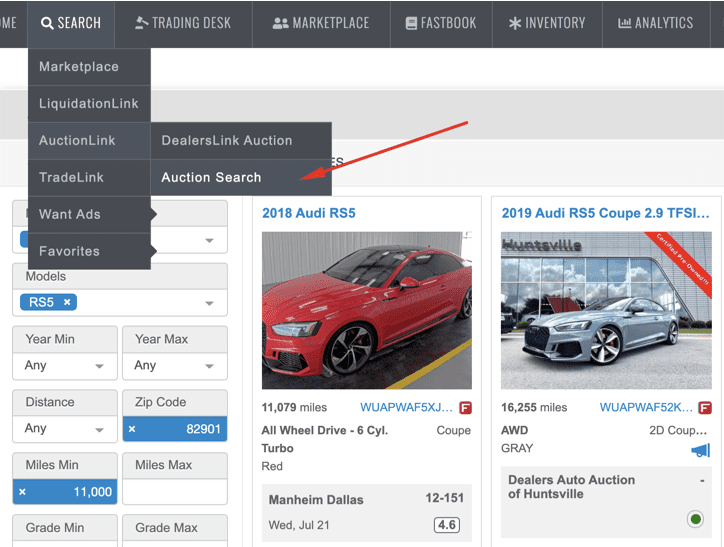Click the blue megaphone icon on GRAY listing
The height and width of the screenshot is (547, 724).
coord(700,450)
